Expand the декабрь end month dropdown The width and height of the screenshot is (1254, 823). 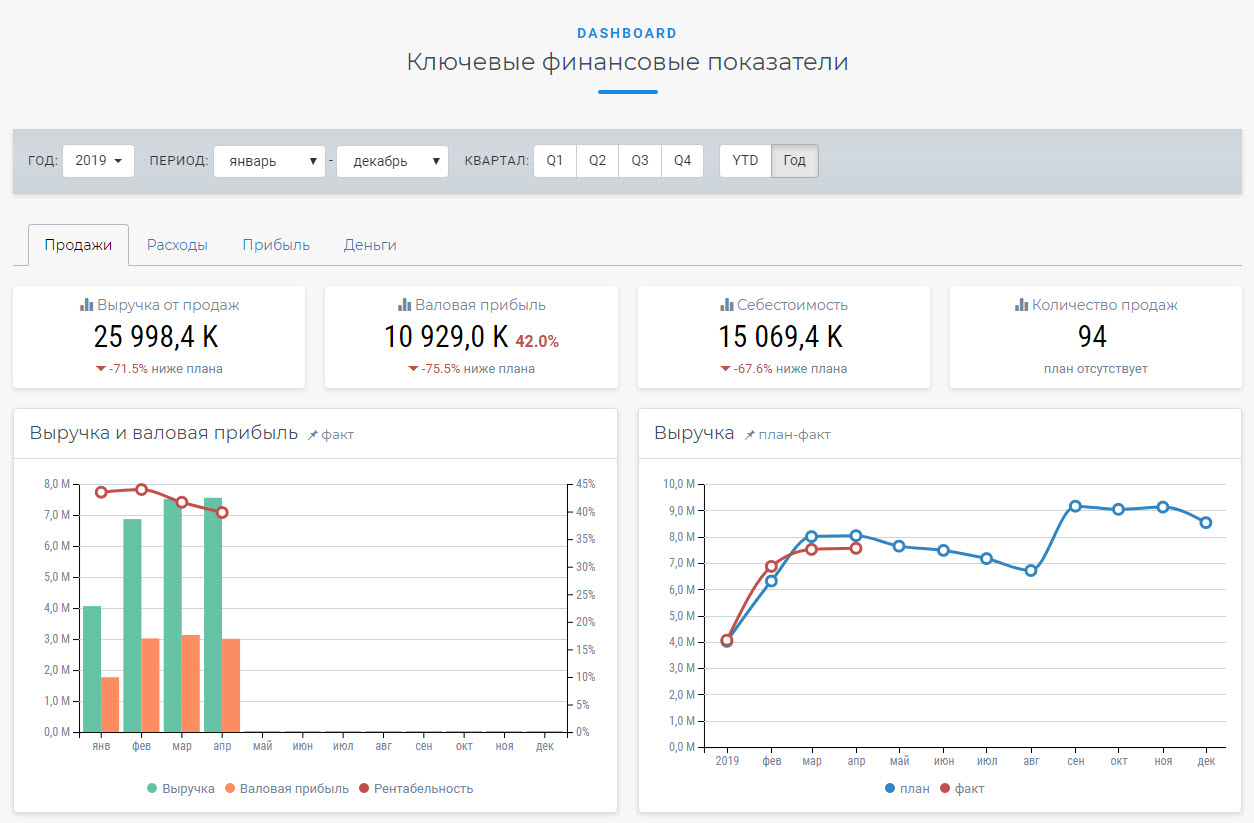(x=392, y=161)
